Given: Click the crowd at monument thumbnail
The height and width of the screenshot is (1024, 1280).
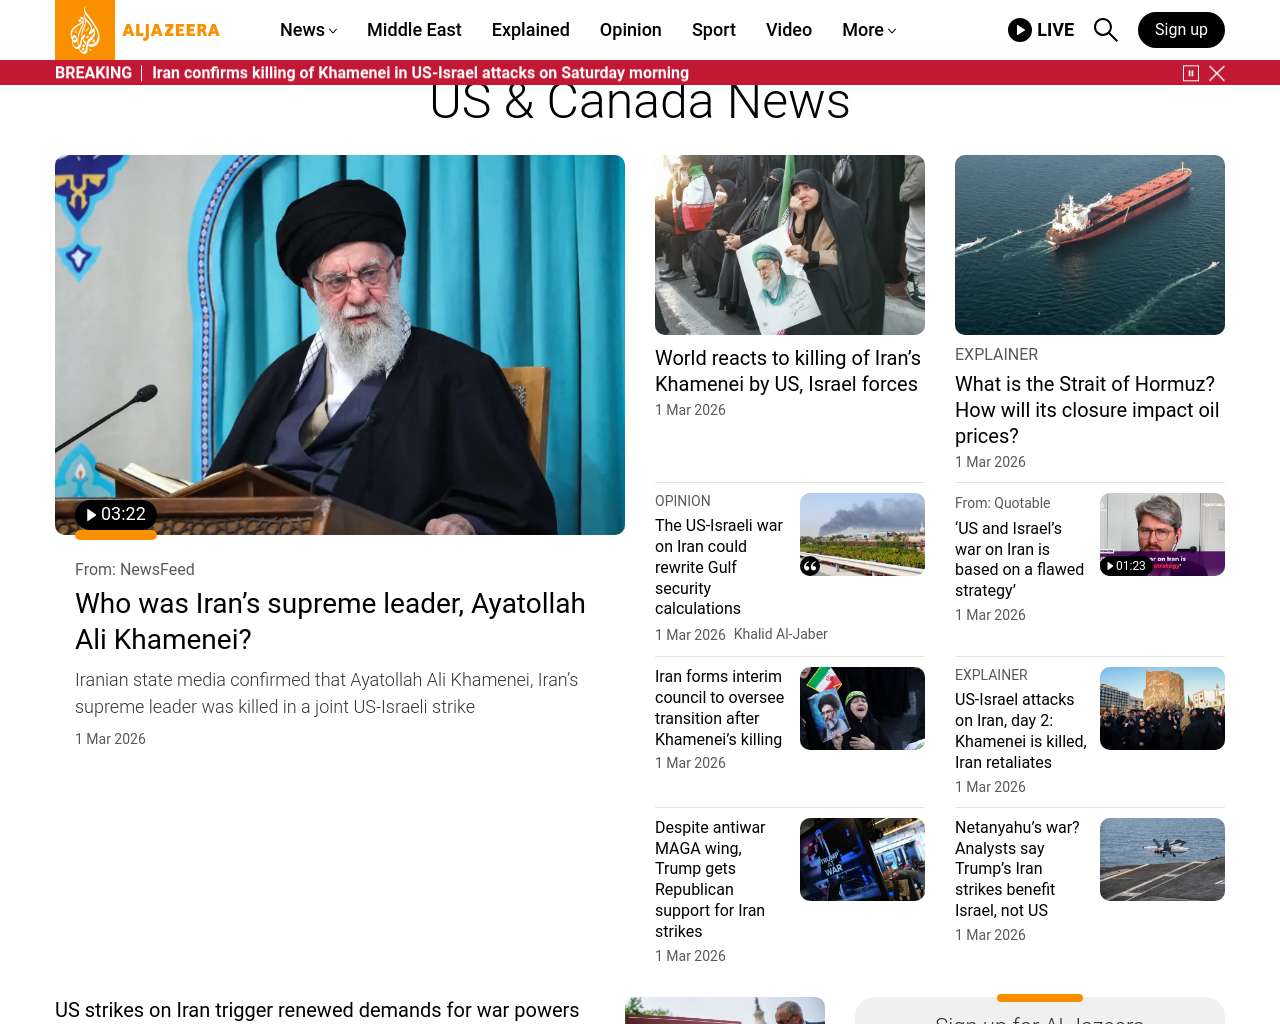Looking at the screenshot, I should 1162,708.
